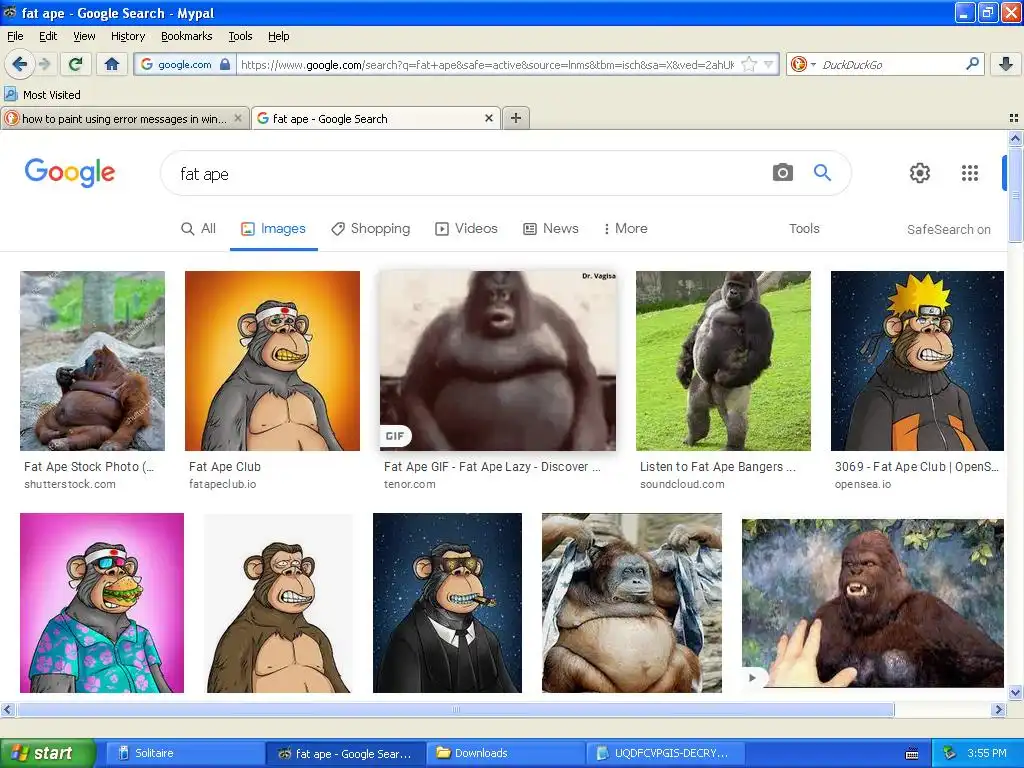Viewport: 1024px width, 768px height.
Task: Open the ape eating burger thumbnail
Action: (x=102, y=603)
